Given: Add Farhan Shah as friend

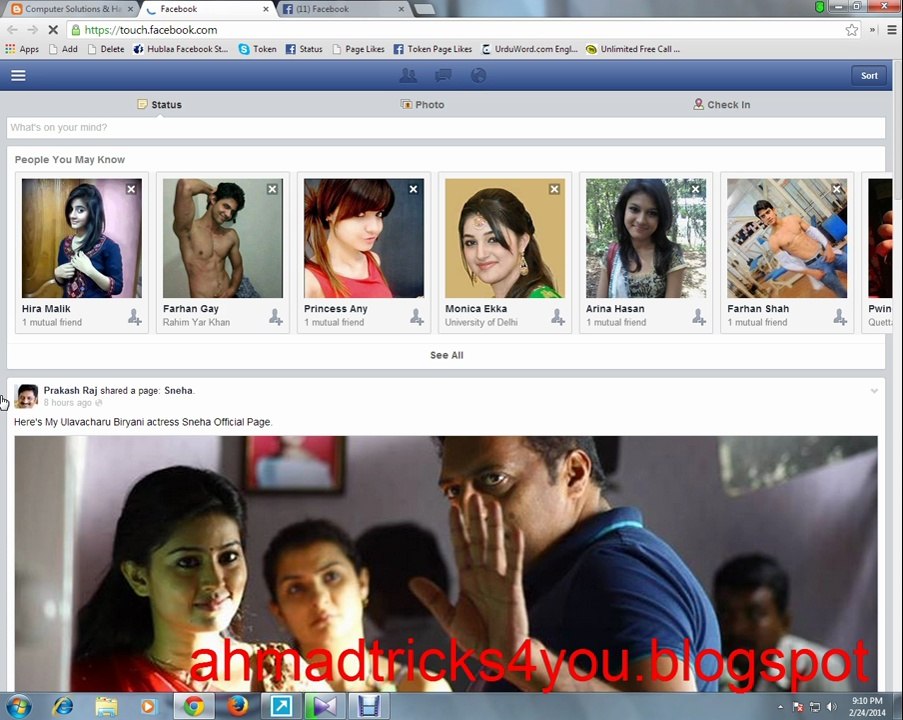Looking at the screenshot, I should [840, 317].
